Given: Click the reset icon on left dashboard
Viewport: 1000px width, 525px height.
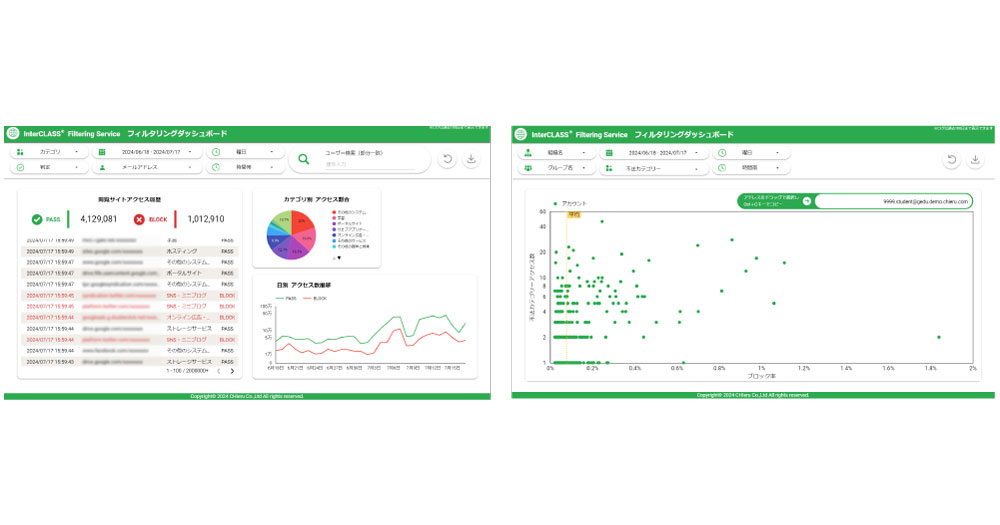Looking at the screenshot, I should [x=448, y=160].
